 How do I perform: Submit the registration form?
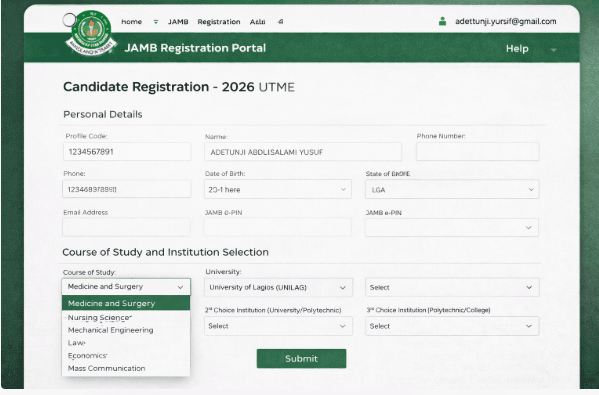pos(301,359)
